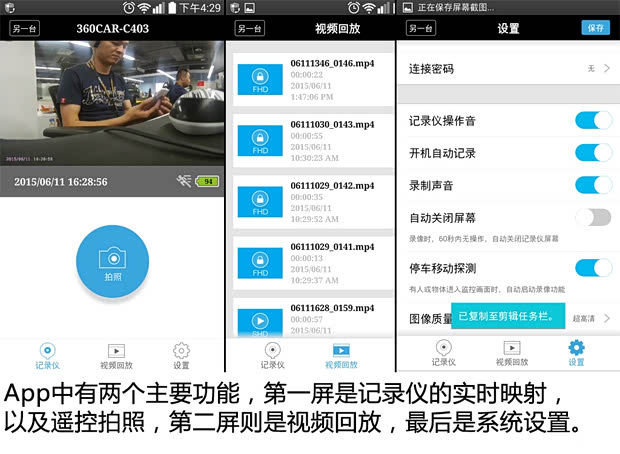
Task: Tap 视频回放 play icon on the live-view screen
Action: point(115,352)
